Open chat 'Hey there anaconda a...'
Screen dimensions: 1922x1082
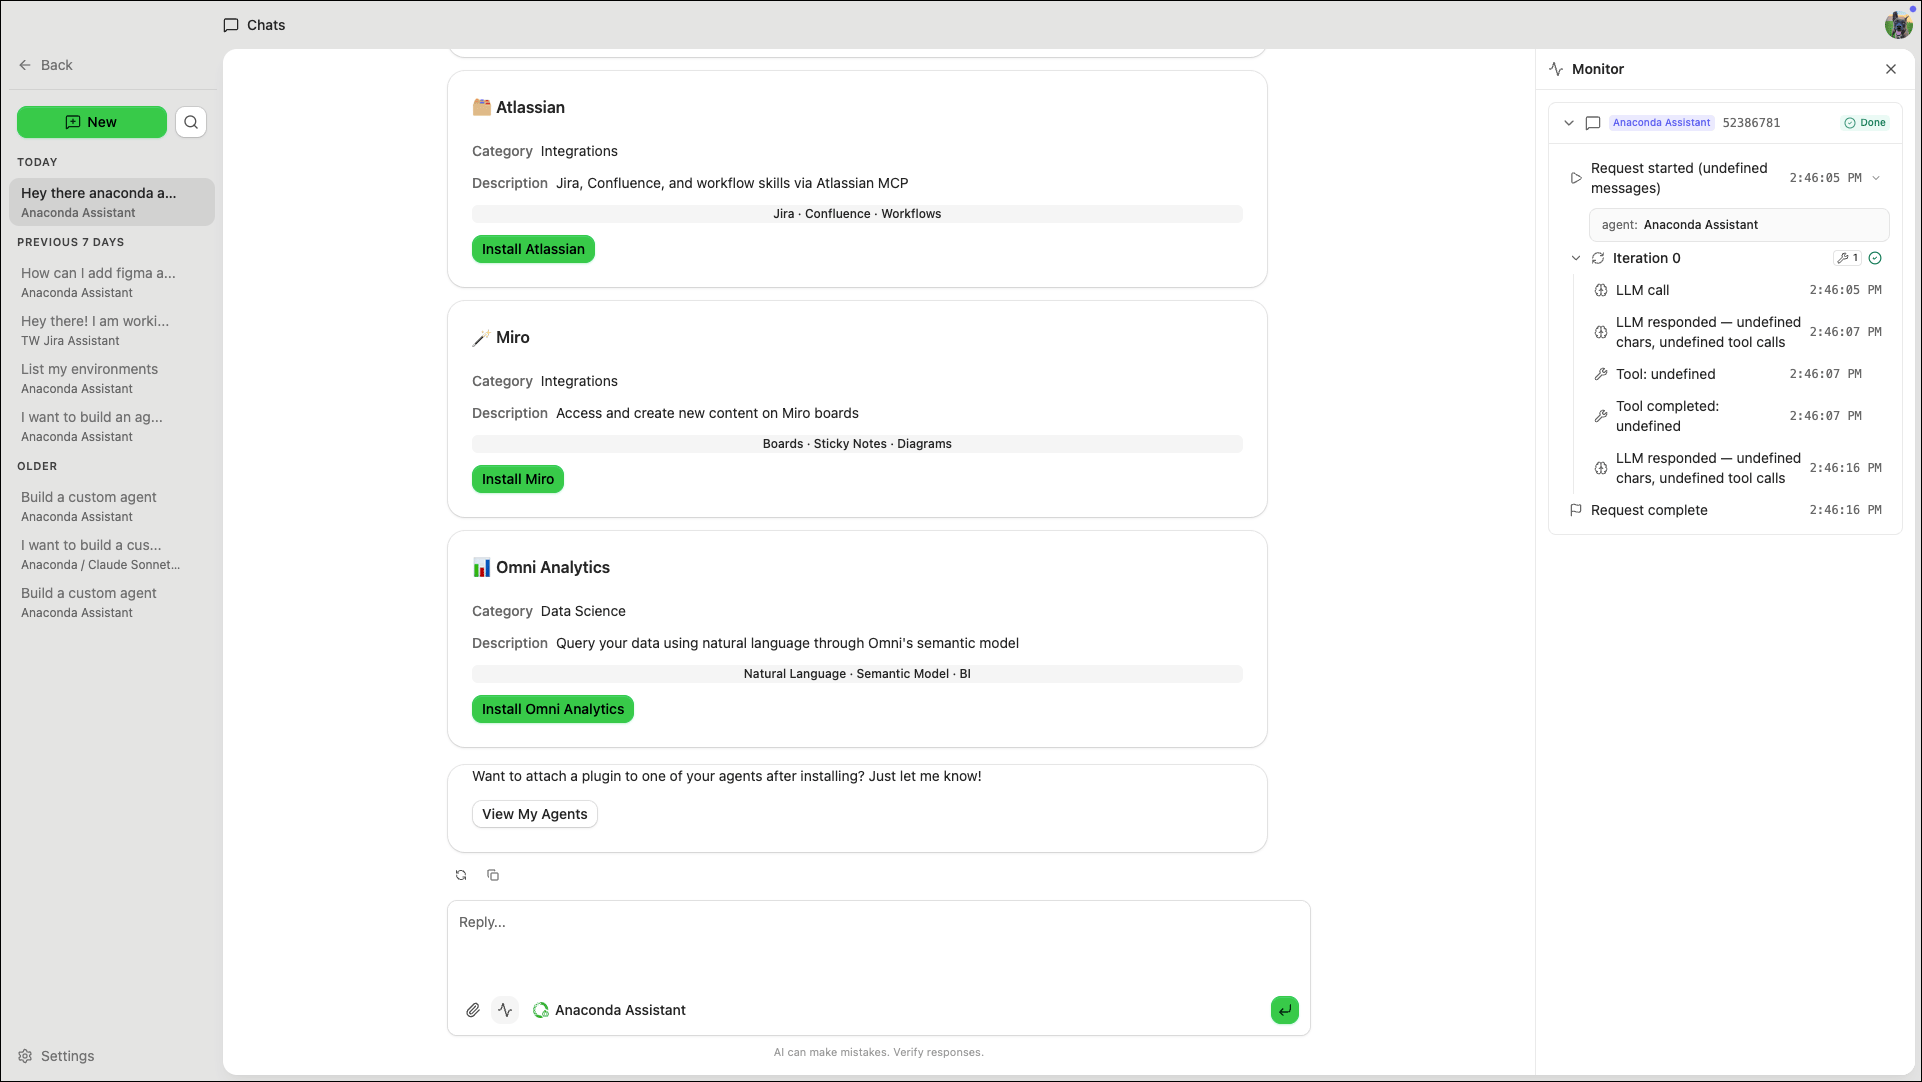coord(112,202)
